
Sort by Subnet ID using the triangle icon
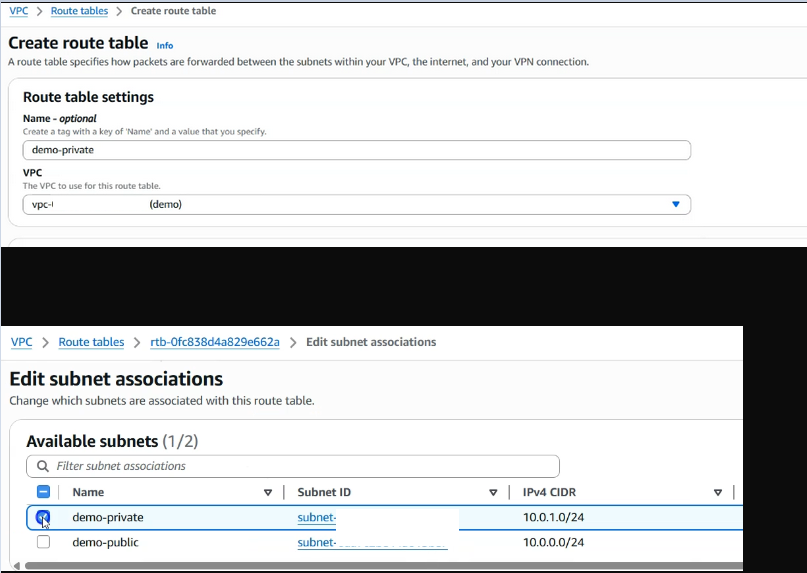coord(493,493)
